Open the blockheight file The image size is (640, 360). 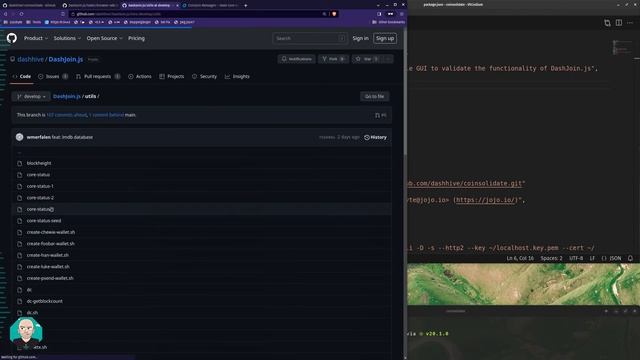[39, 163]
